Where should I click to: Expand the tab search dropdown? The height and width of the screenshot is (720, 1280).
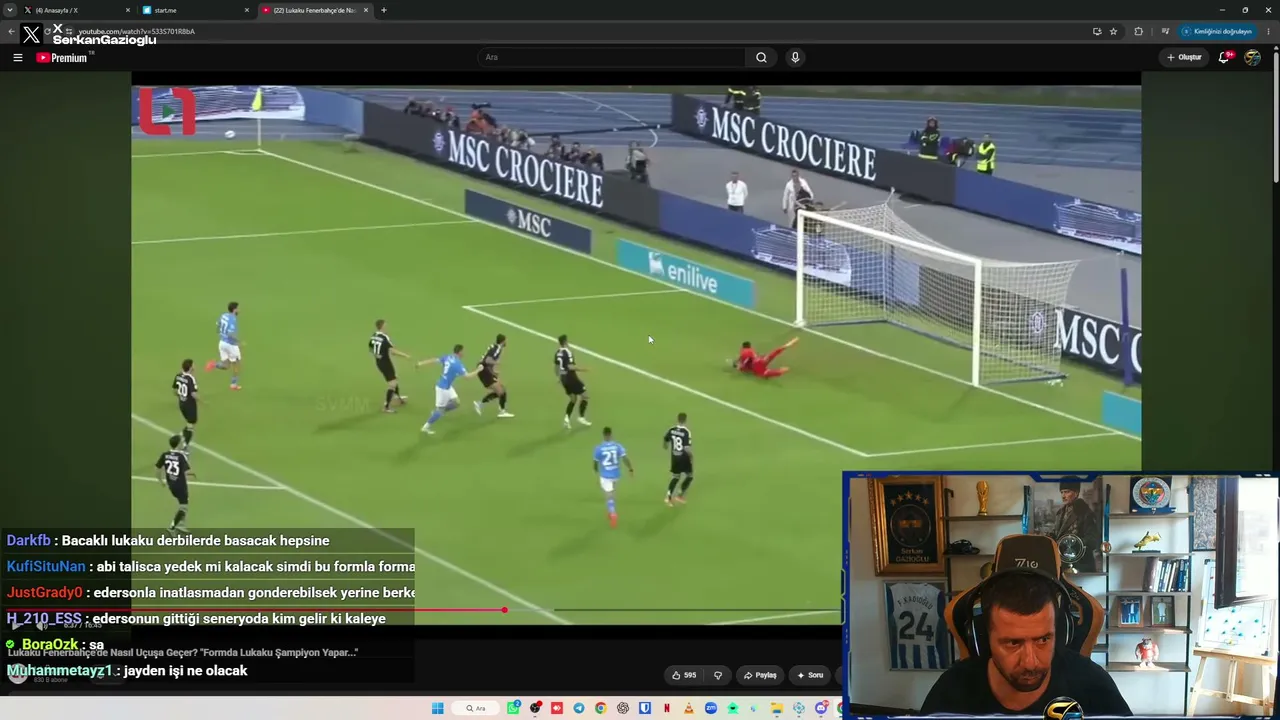(x=10, y=10)
